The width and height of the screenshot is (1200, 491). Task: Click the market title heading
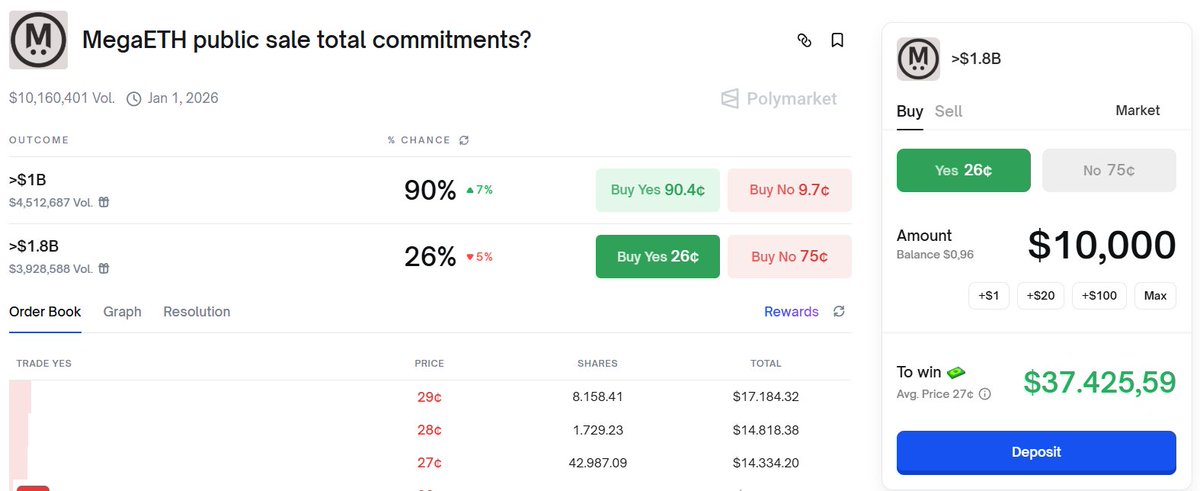tap(306, 40)
